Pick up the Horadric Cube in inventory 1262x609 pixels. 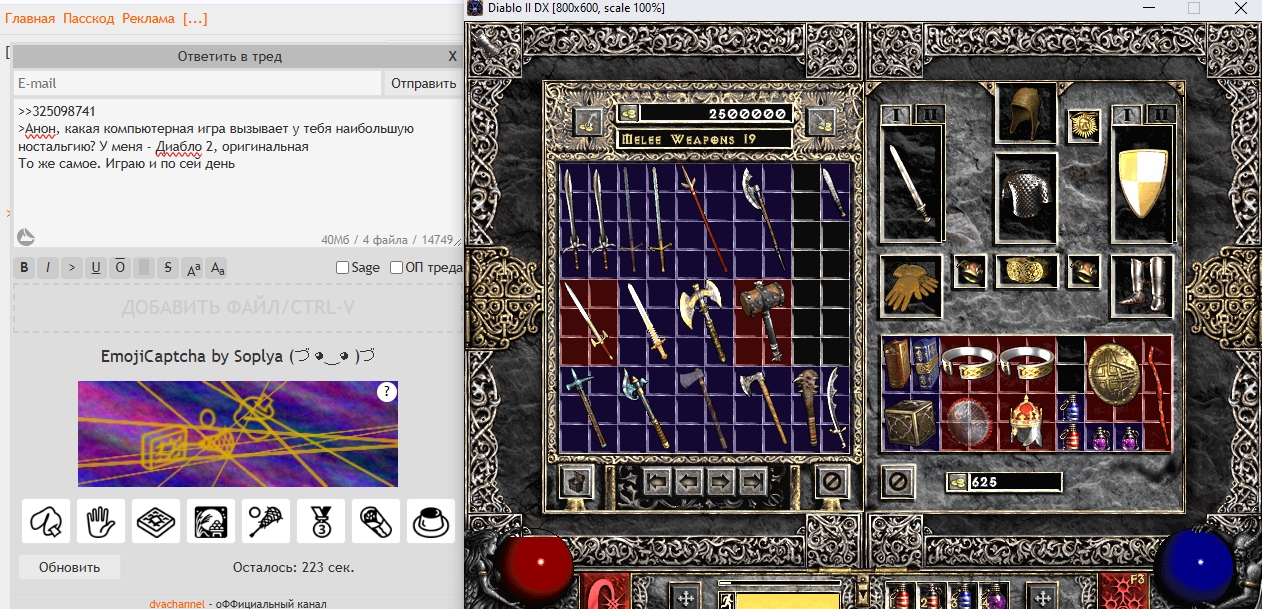(910, 421)
